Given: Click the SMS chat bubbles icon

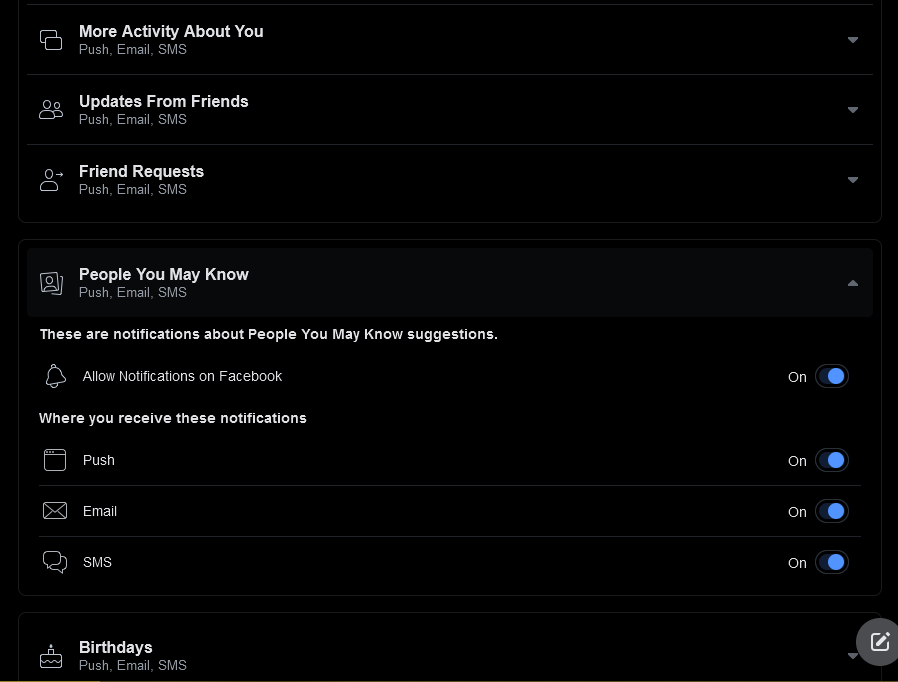Looking at the screenshot, I should tap(55, 562).
